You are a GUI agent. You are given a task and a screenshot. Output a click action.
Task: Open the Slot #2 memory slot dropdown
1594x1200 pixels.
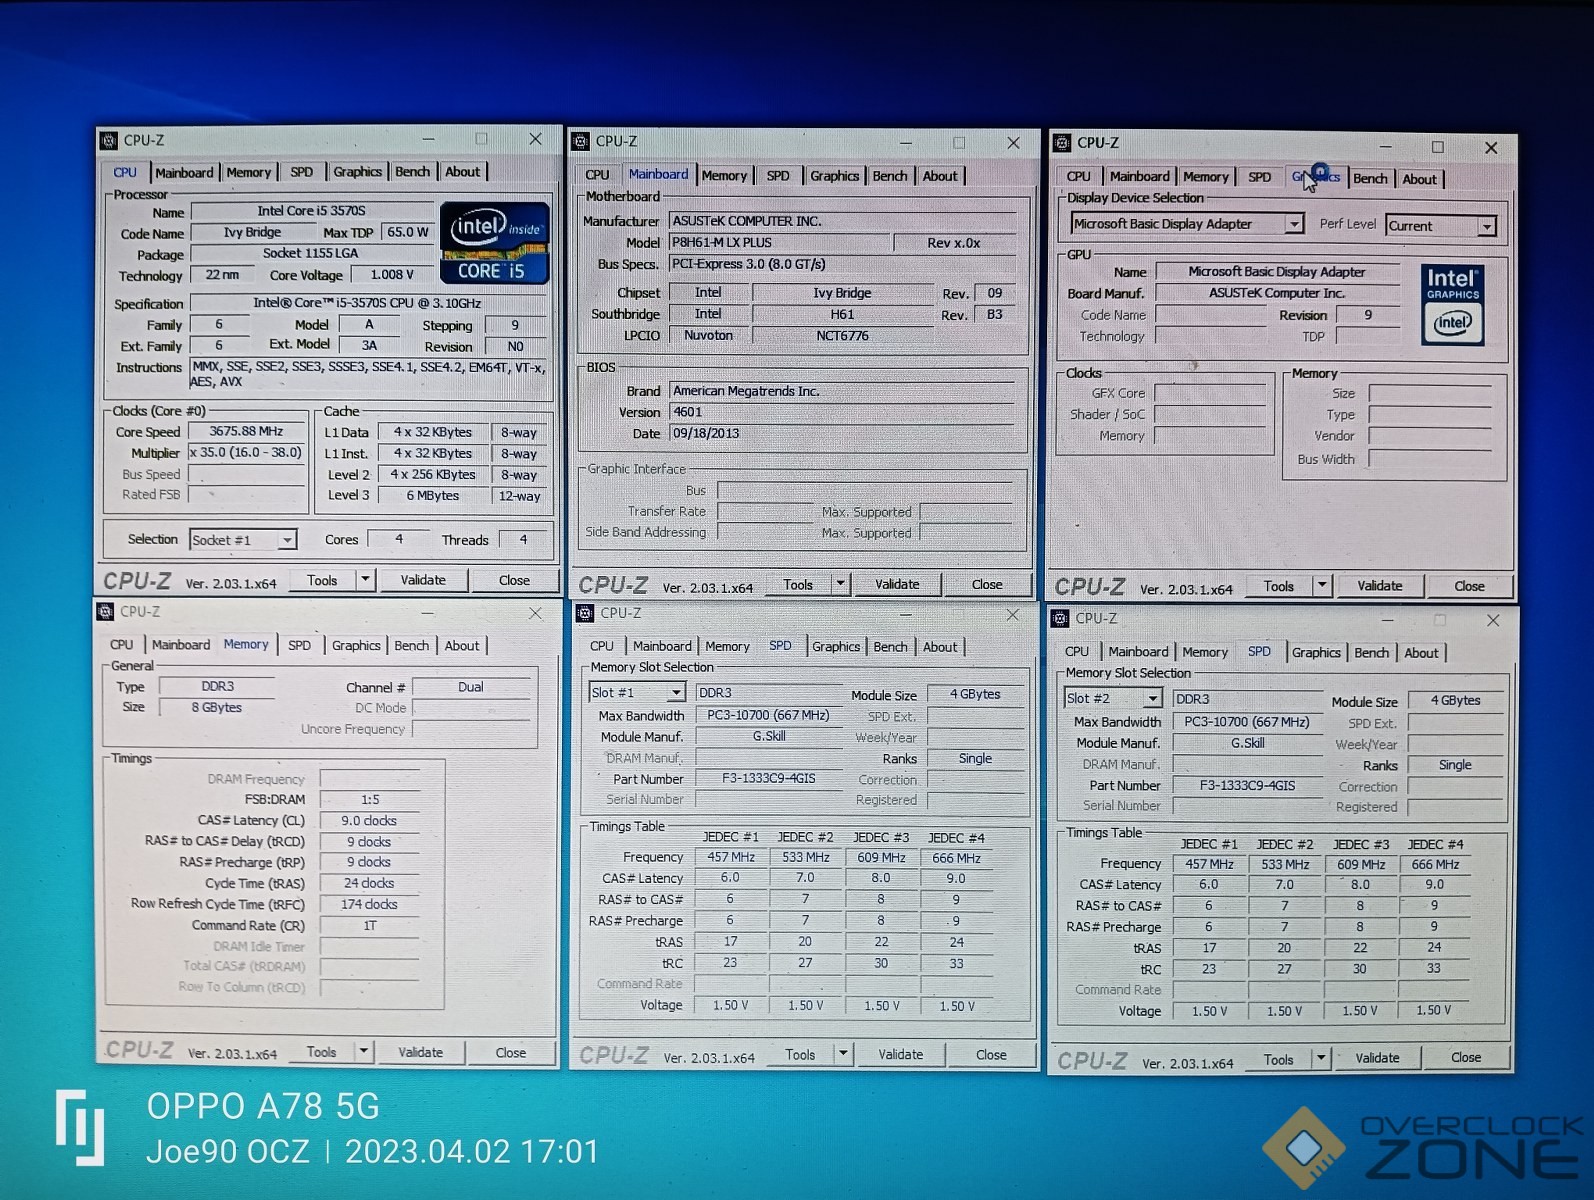[x=1152, y=698]
